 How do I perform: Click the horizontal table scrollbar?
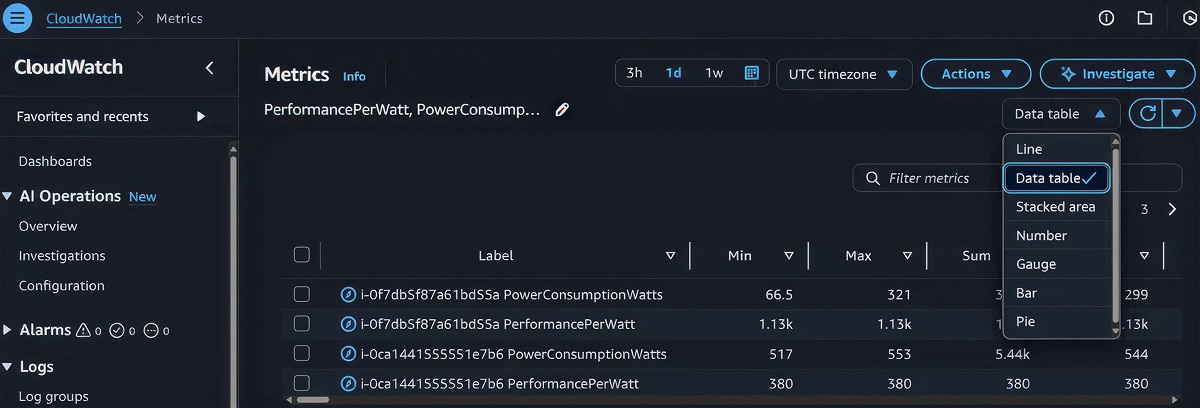(x=314, y=399)
